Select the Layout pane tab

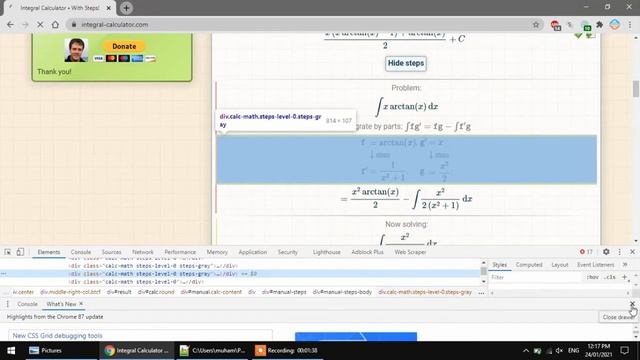[x=560, y=265]
